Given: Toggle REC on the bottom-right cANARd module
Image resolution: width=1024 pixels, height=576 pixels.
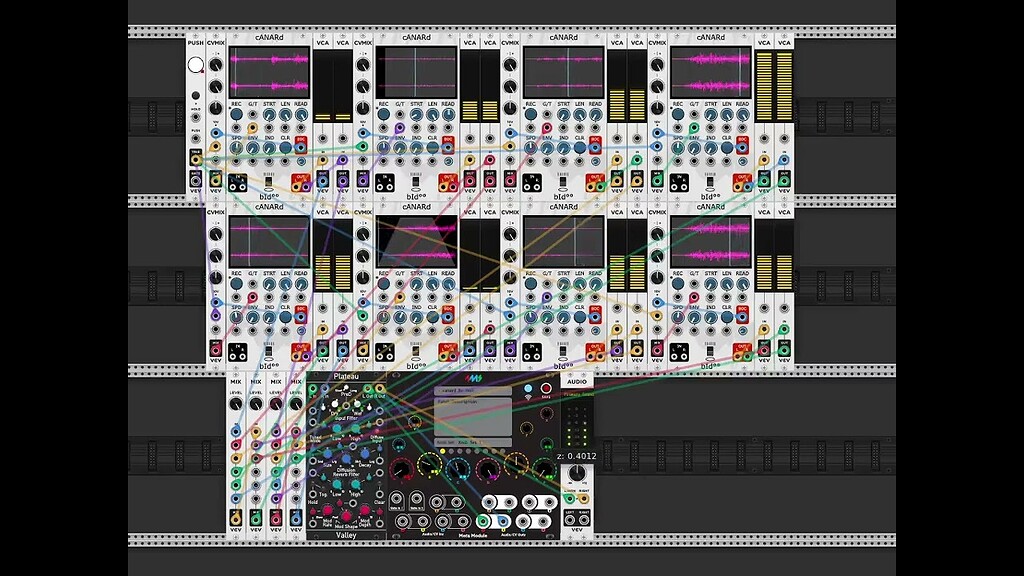Looking at the screenshot, I should point(678,284).
